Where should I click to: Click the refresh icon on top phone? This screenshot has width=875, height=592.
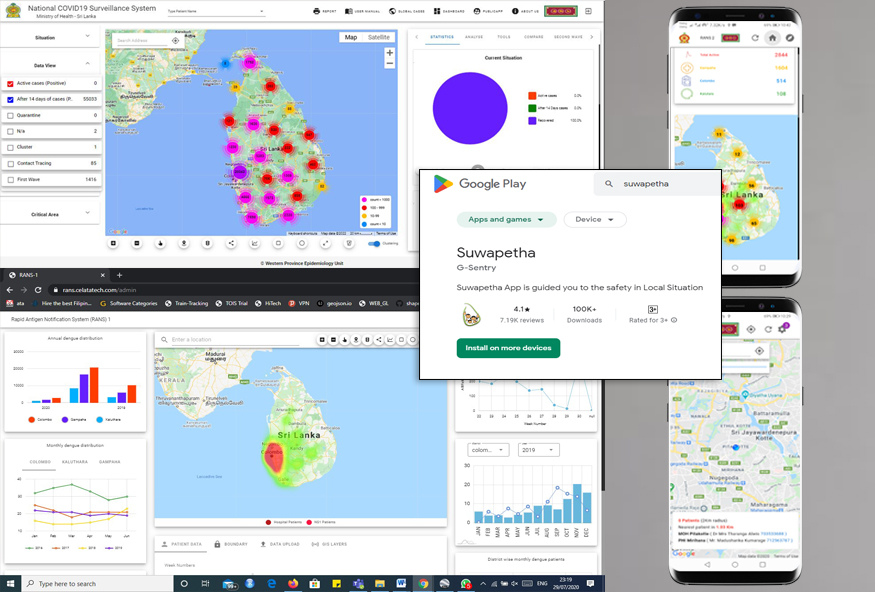[754, 38]
